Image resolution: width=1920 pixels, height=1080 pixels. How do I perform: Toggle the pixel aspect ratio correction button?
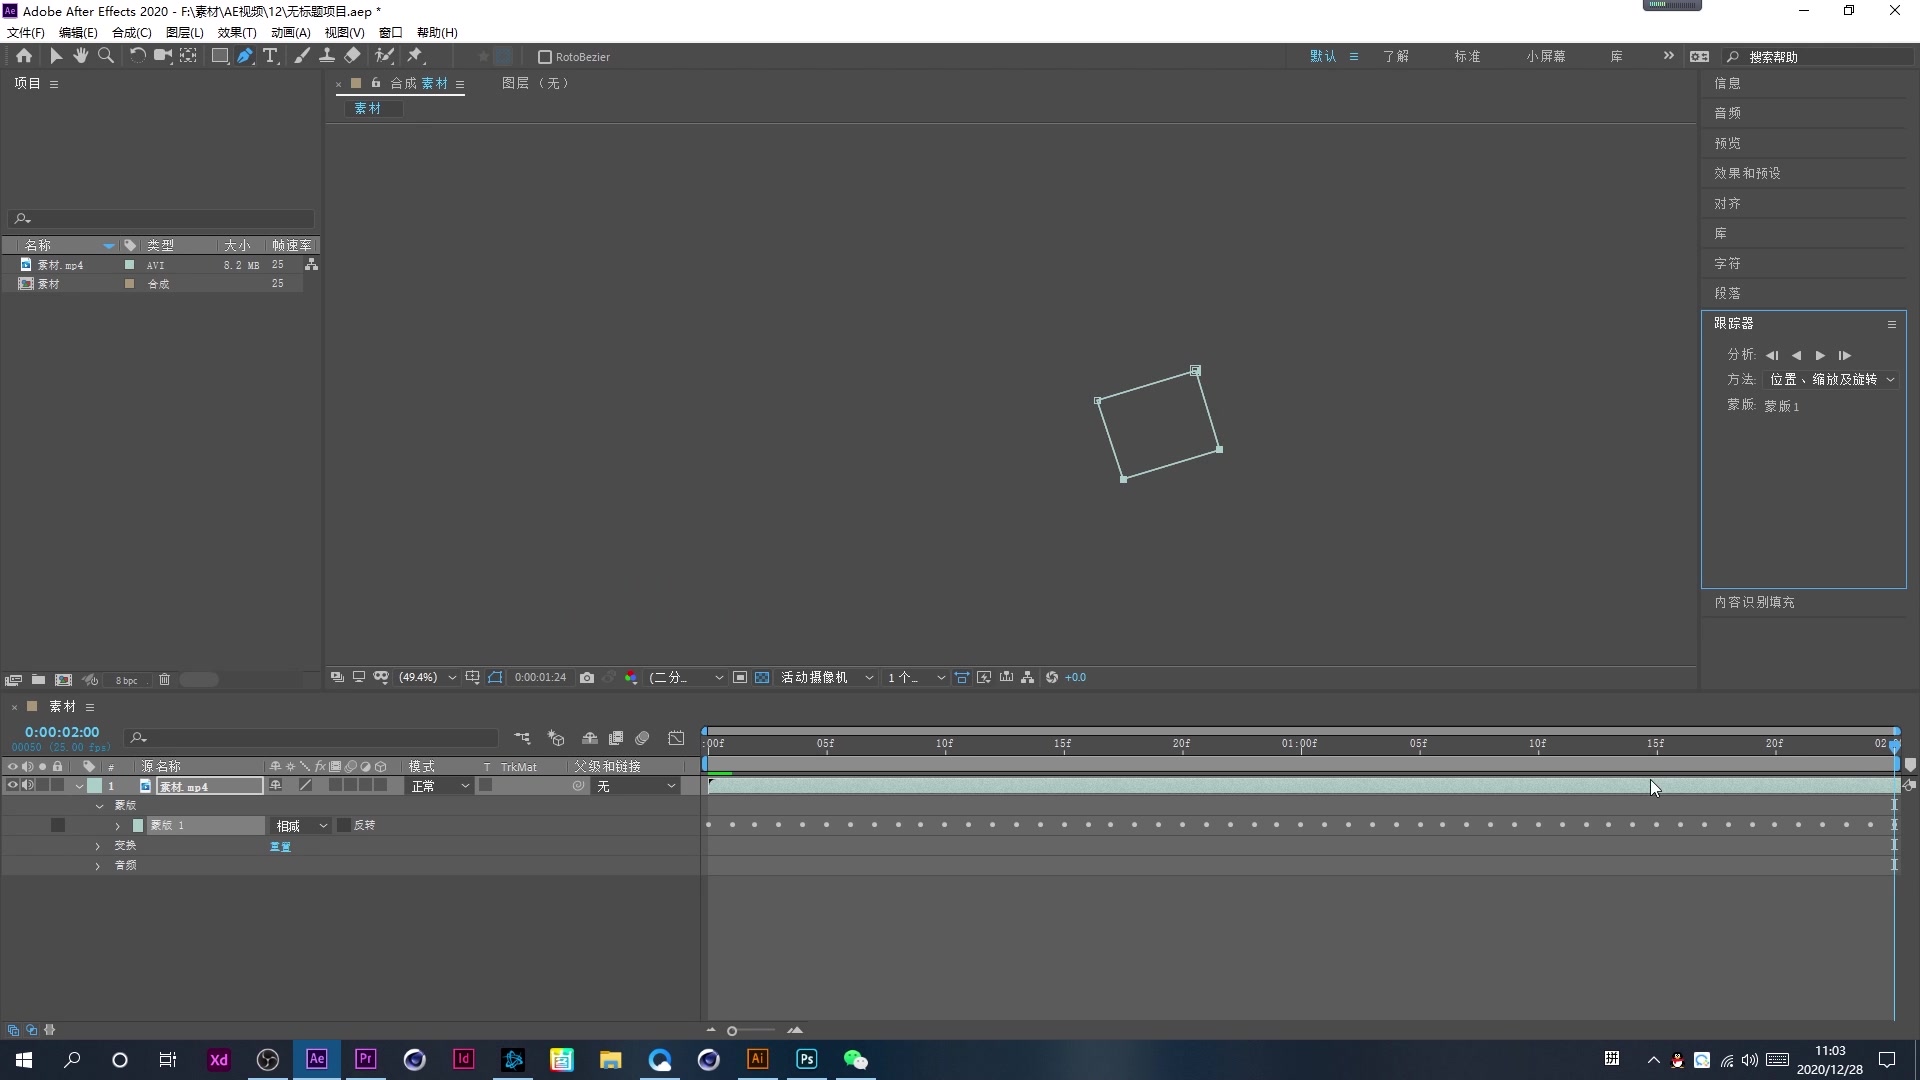961,677
